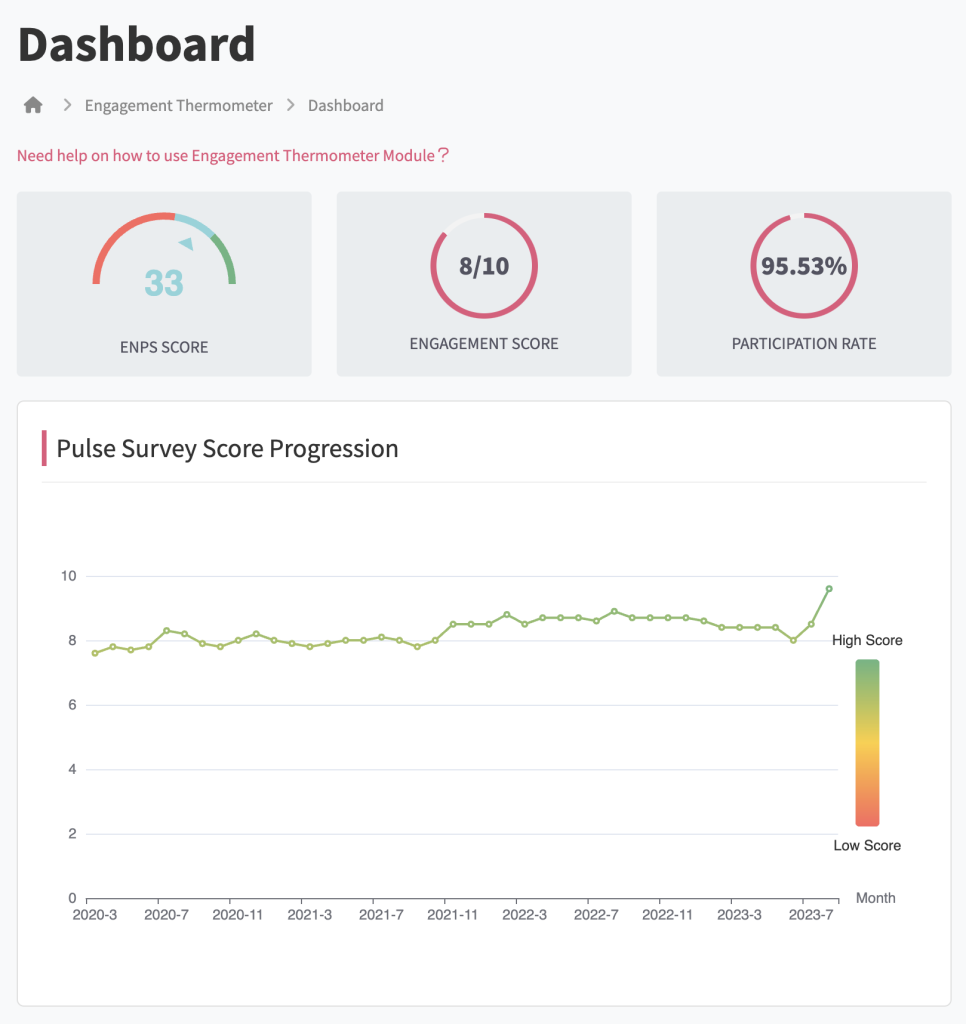Click the PARTICIPATION RATE card label
This screenshot has height=1024, width=966.
click(x=803, y=343)
